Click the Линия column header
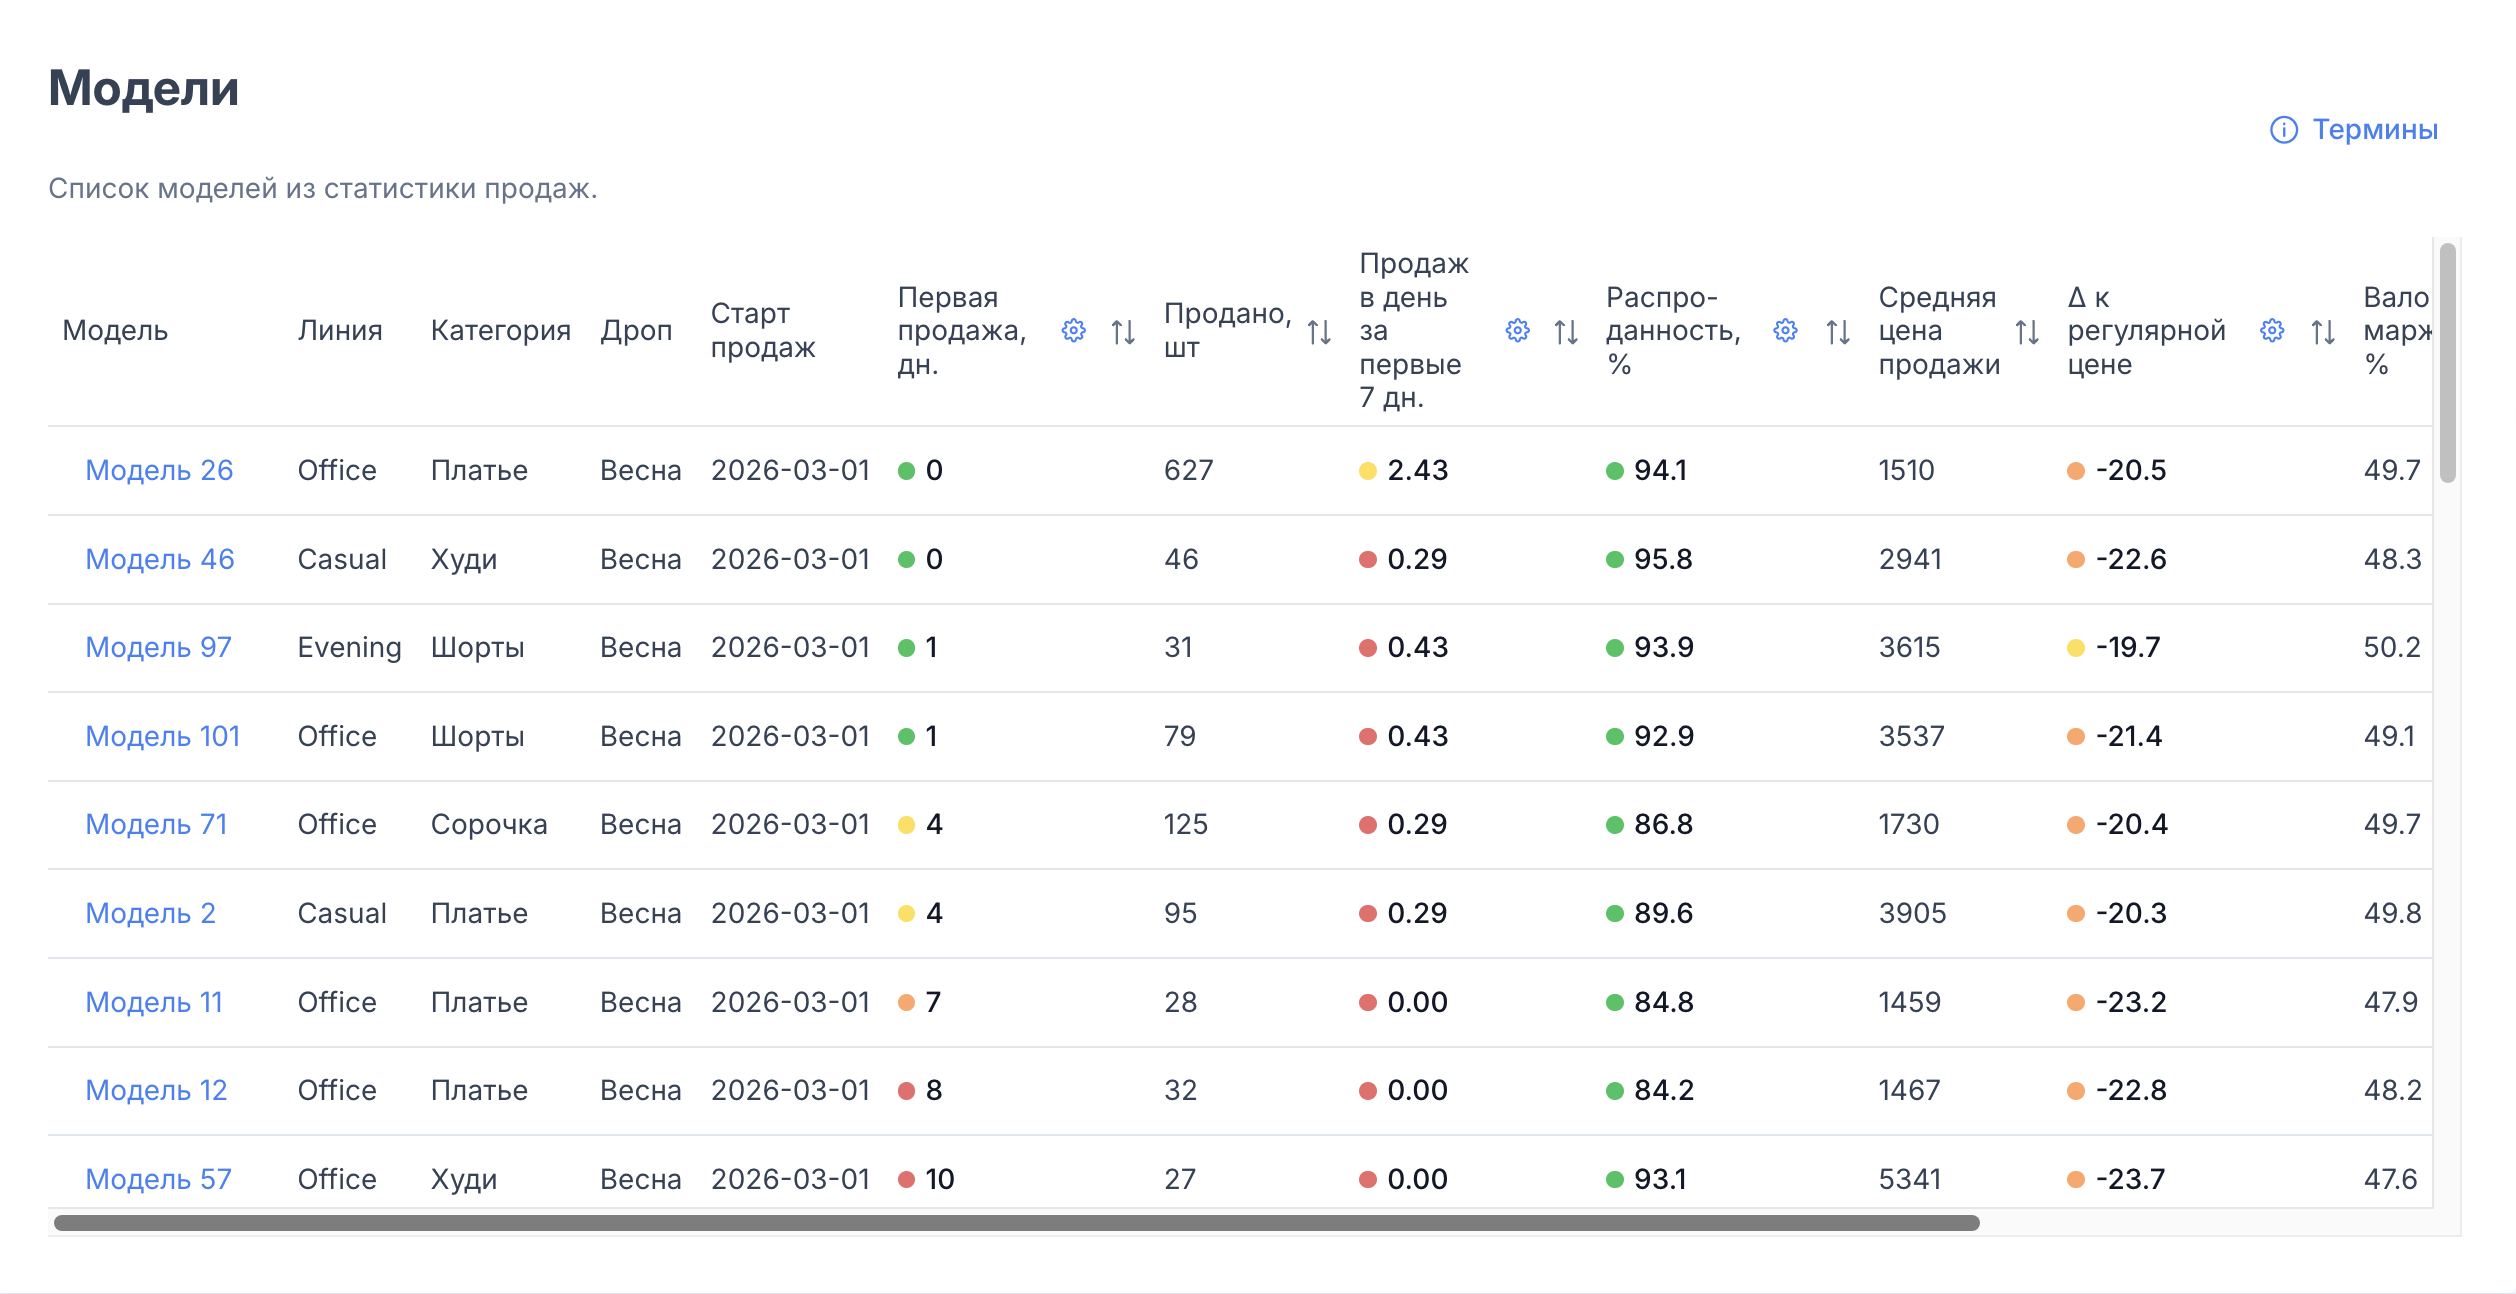Image resolution: width=2516 pixels, height=1294 pixels. [x=340, y=331]
